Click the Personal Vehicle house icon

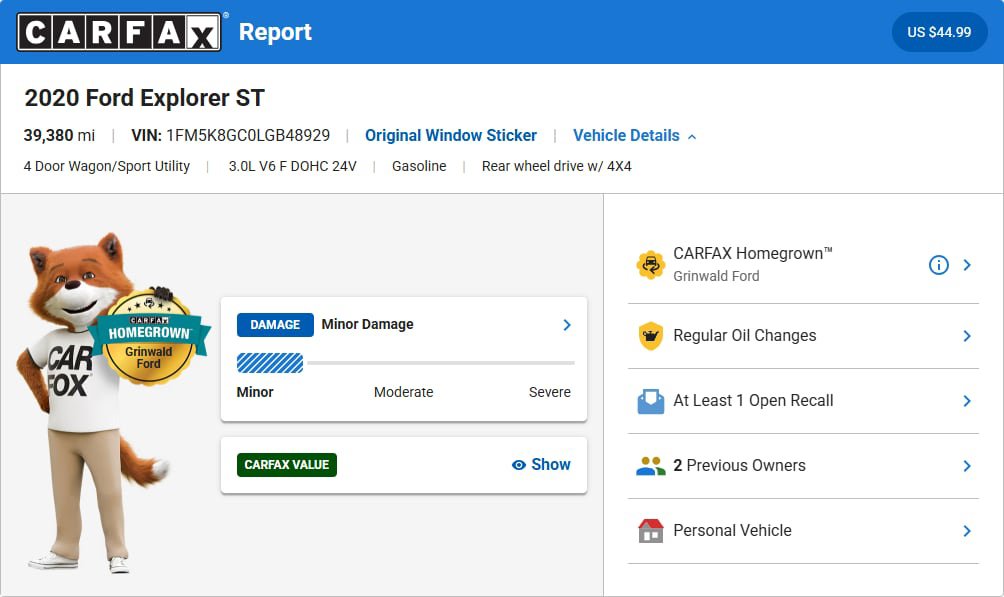tap(651, 530)
